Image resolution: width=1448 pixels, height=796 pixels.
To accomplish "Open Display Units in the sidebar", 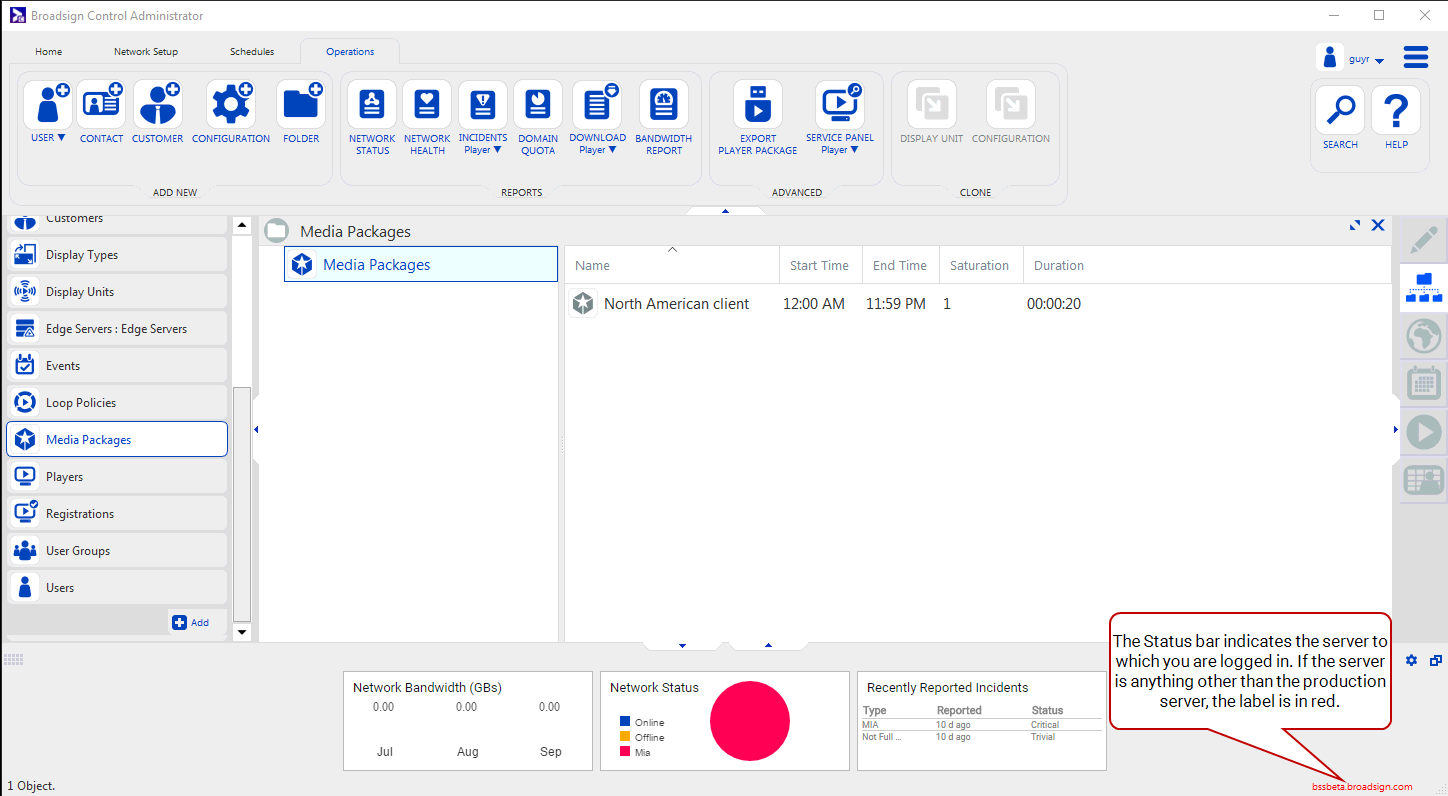I will (x=117, y=292).
